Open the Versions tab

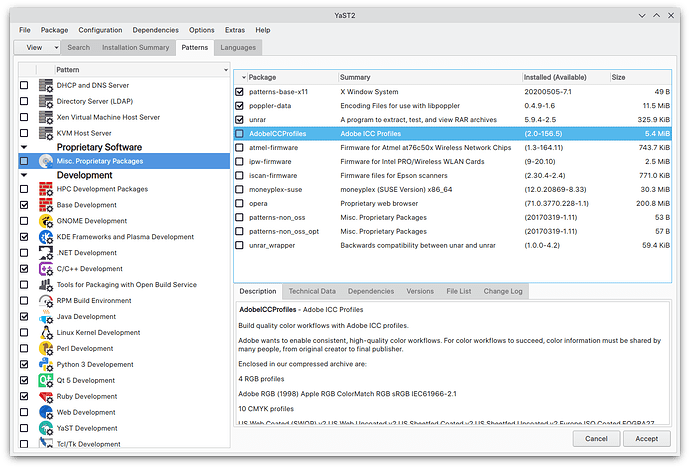click(420, 291)
